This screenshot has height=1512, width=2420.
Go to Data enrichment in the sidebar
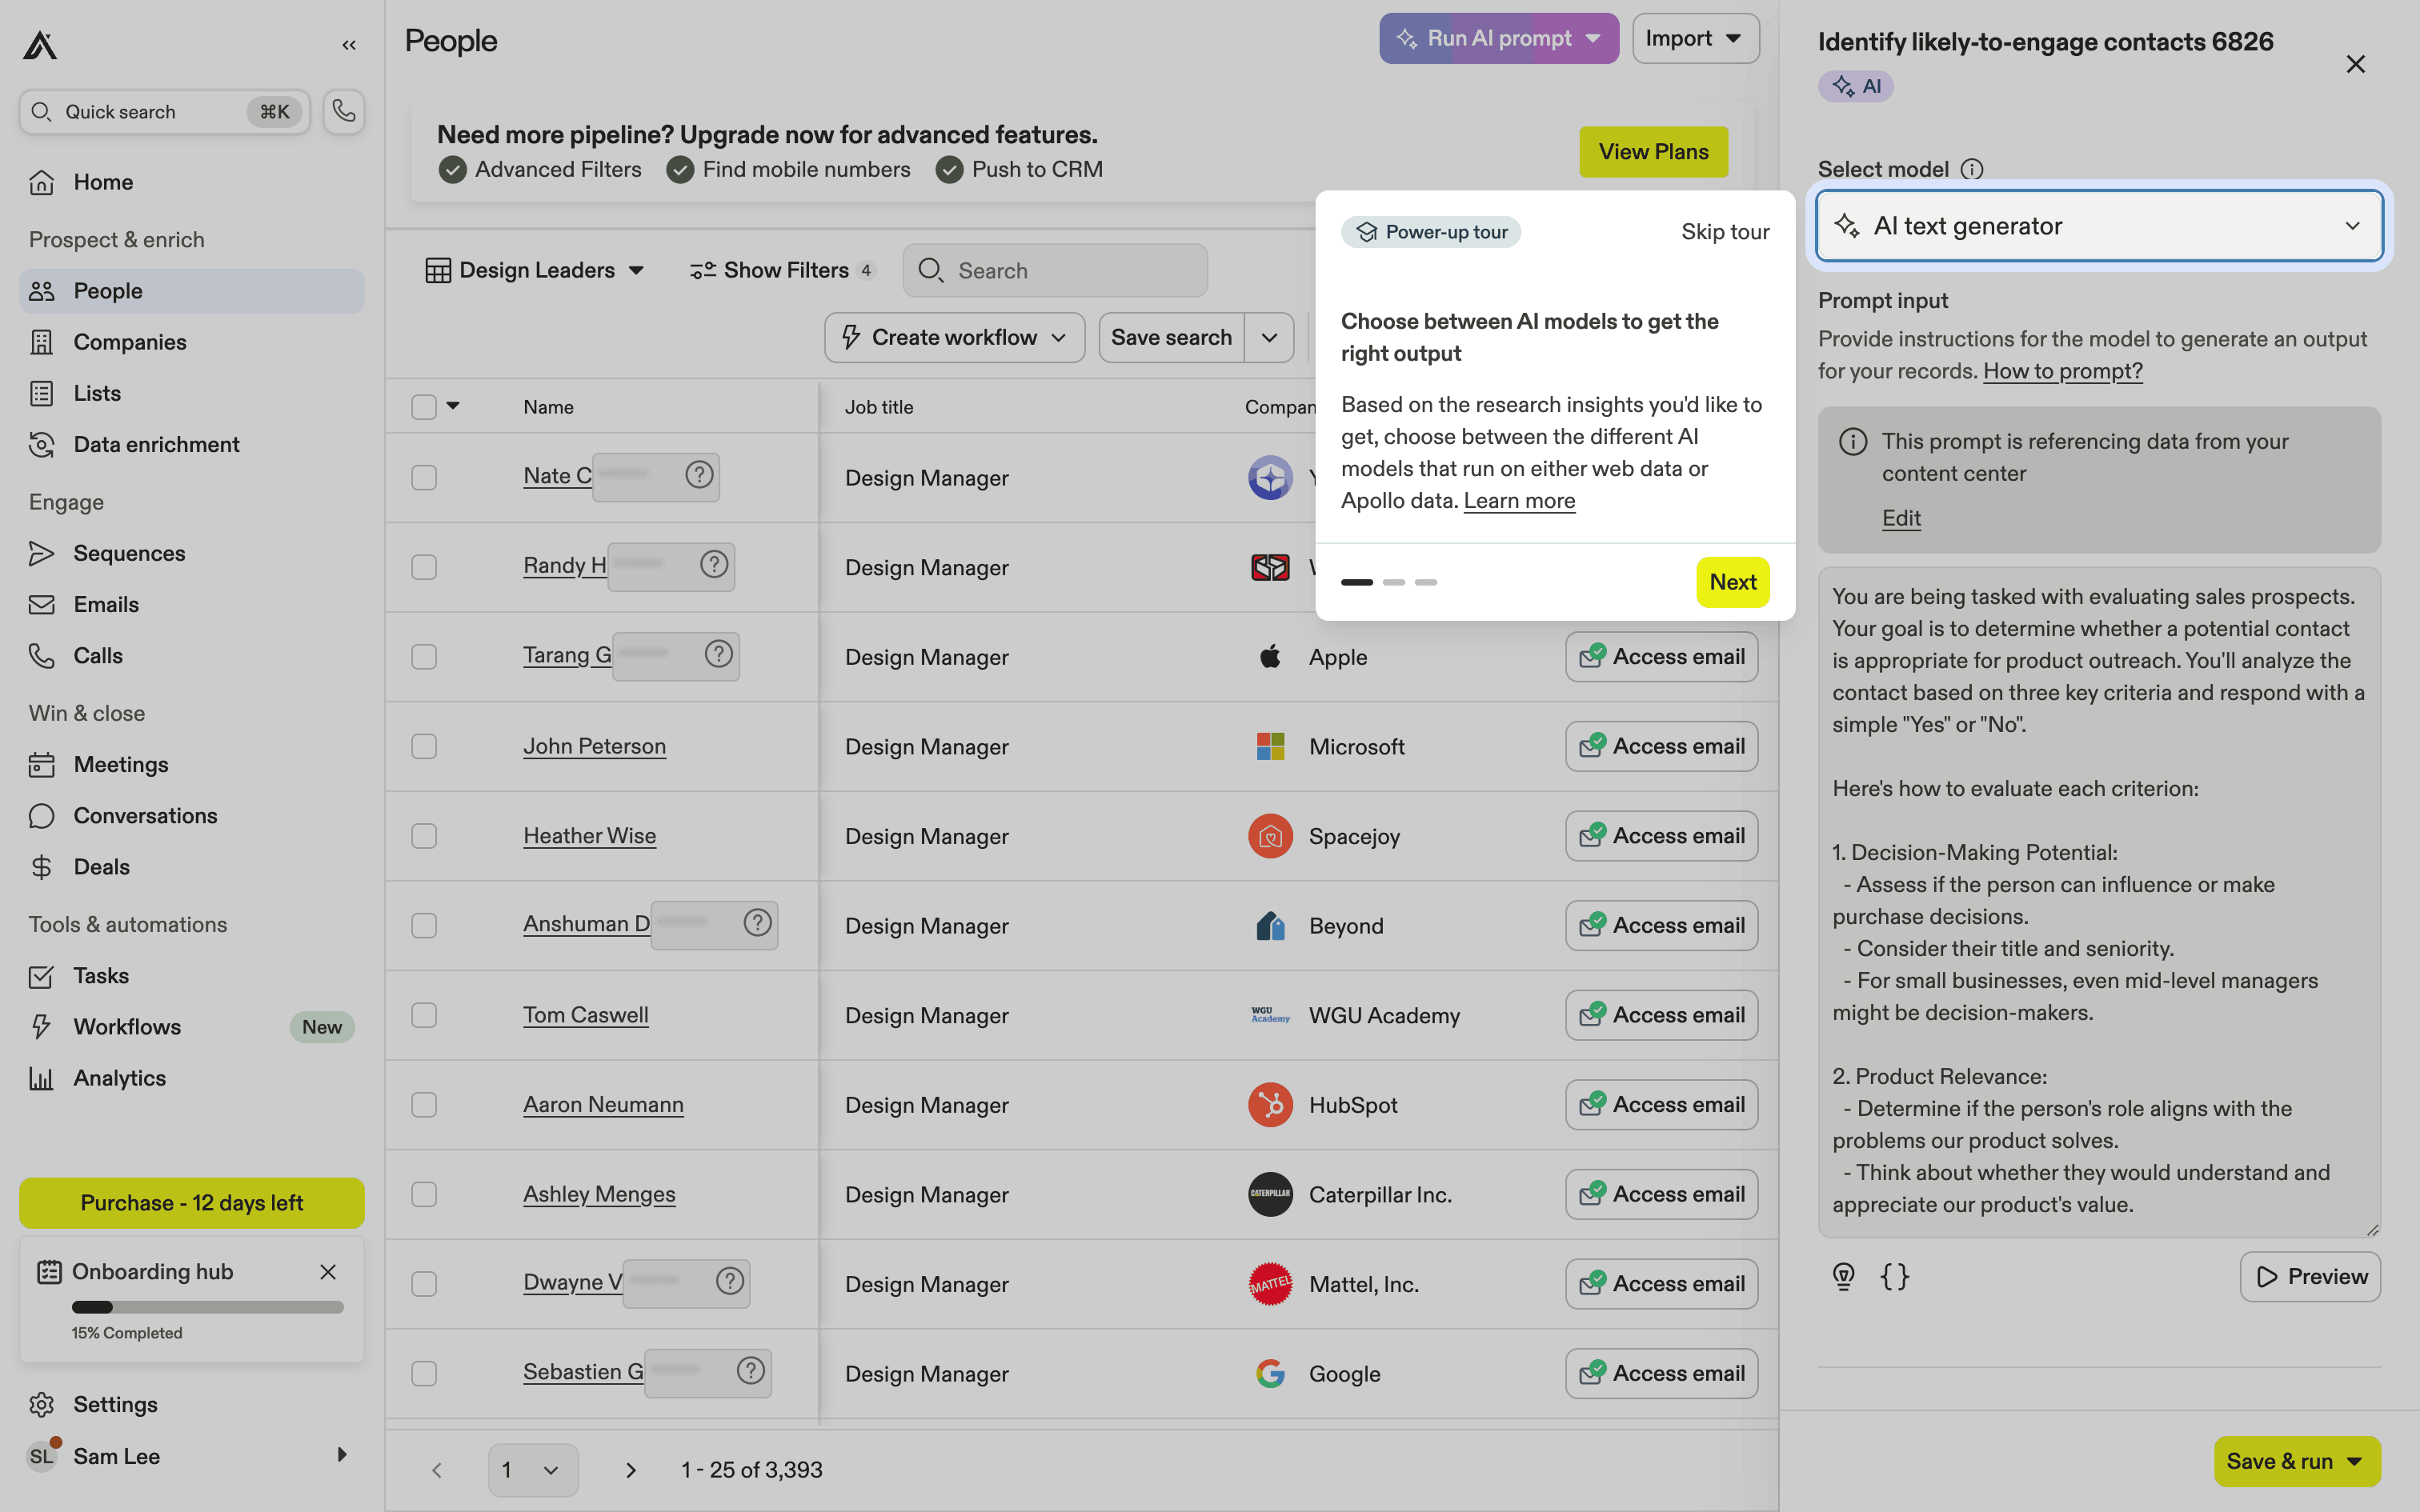(156, 444)
